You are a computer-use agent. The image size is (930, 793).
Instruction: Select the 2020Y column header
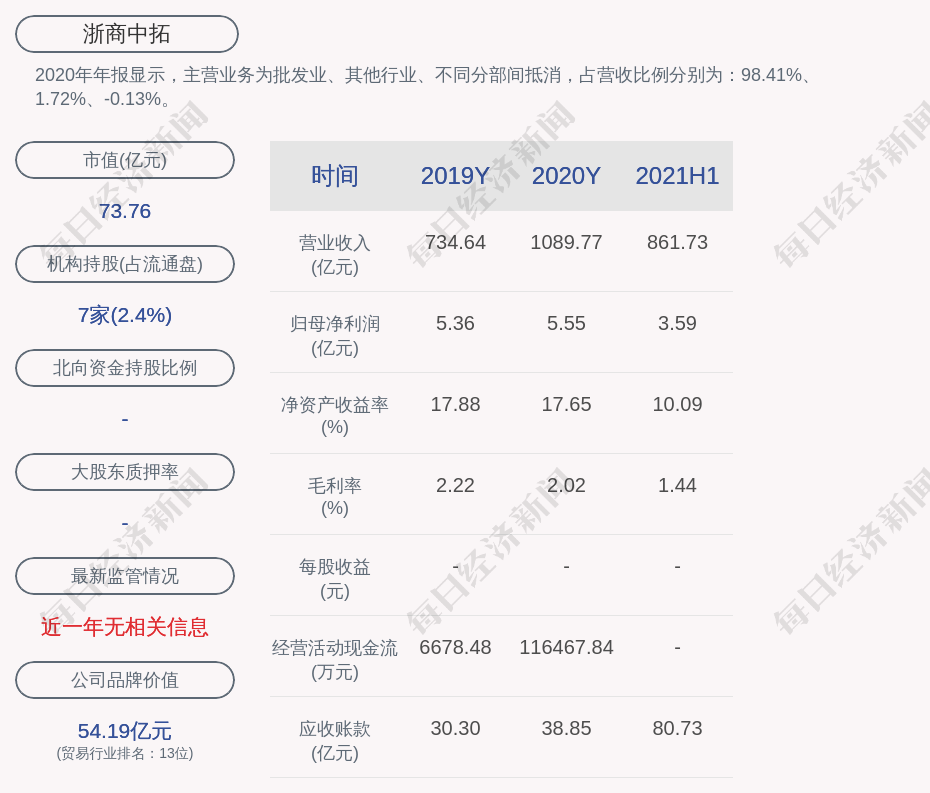click(566, 176)
